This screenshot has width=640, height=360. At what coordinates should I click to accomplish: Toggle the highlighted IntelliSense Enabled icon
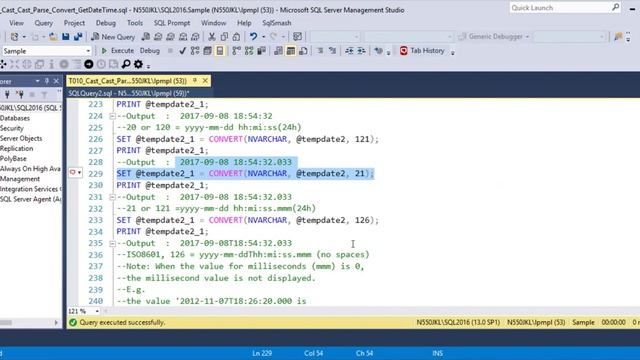coord(220,51)
